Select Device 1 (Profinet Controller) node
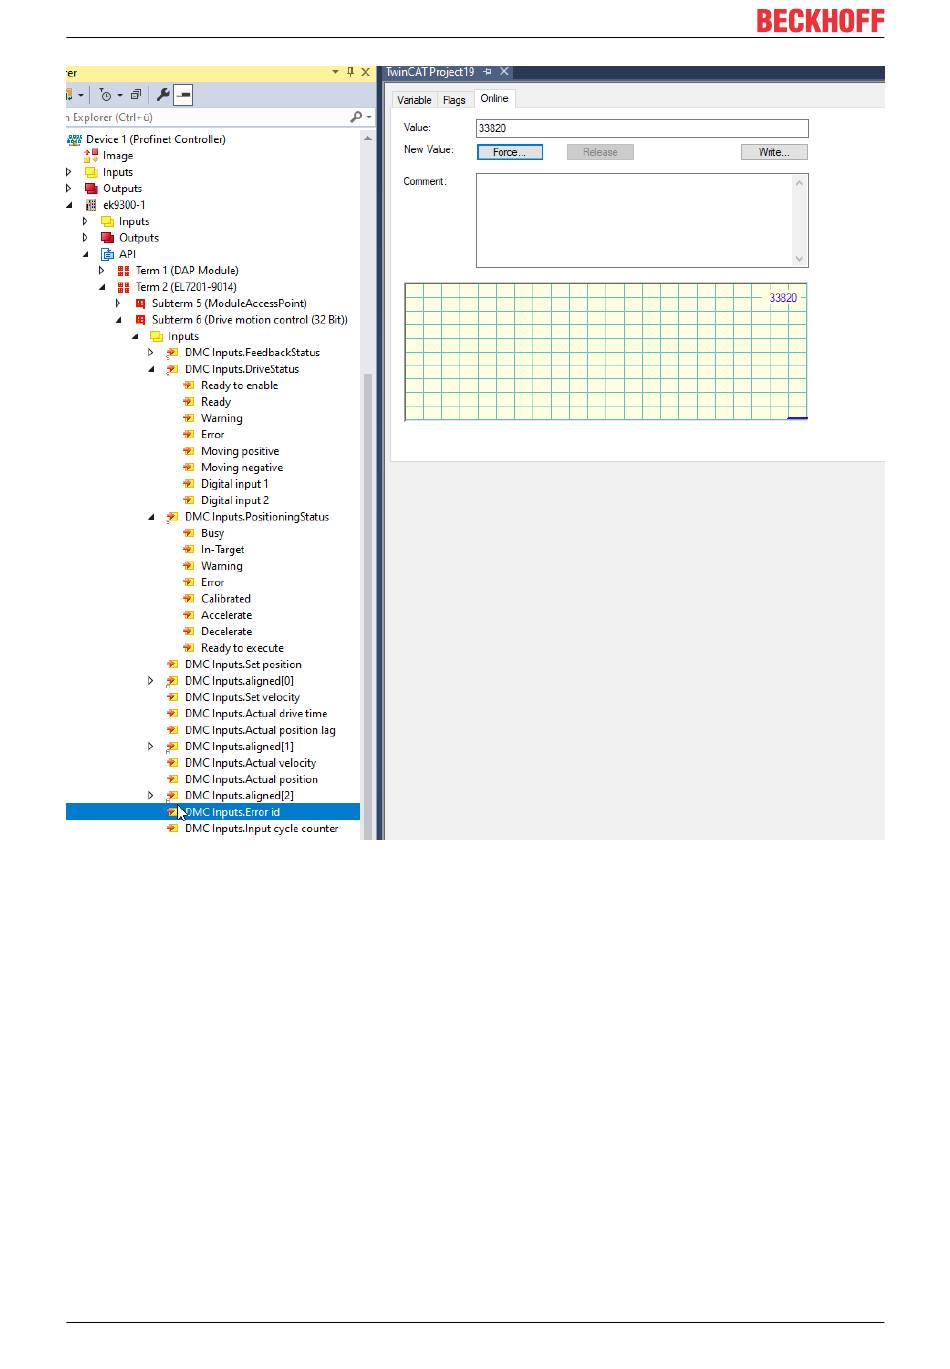 [155, 139]
